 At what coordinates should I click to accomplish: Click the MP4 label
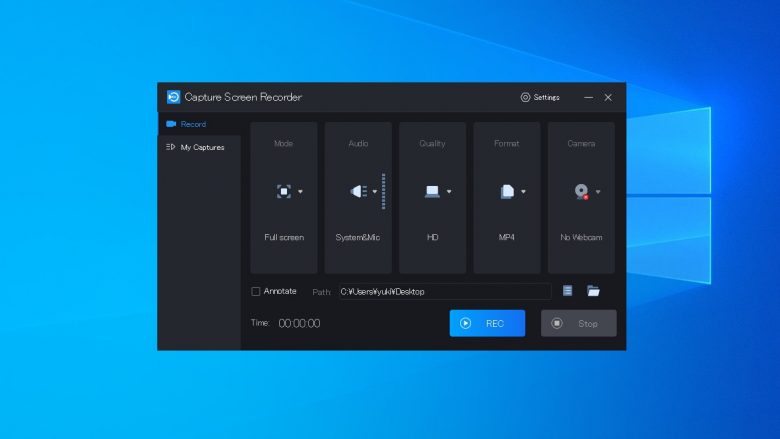pos(506,237)
